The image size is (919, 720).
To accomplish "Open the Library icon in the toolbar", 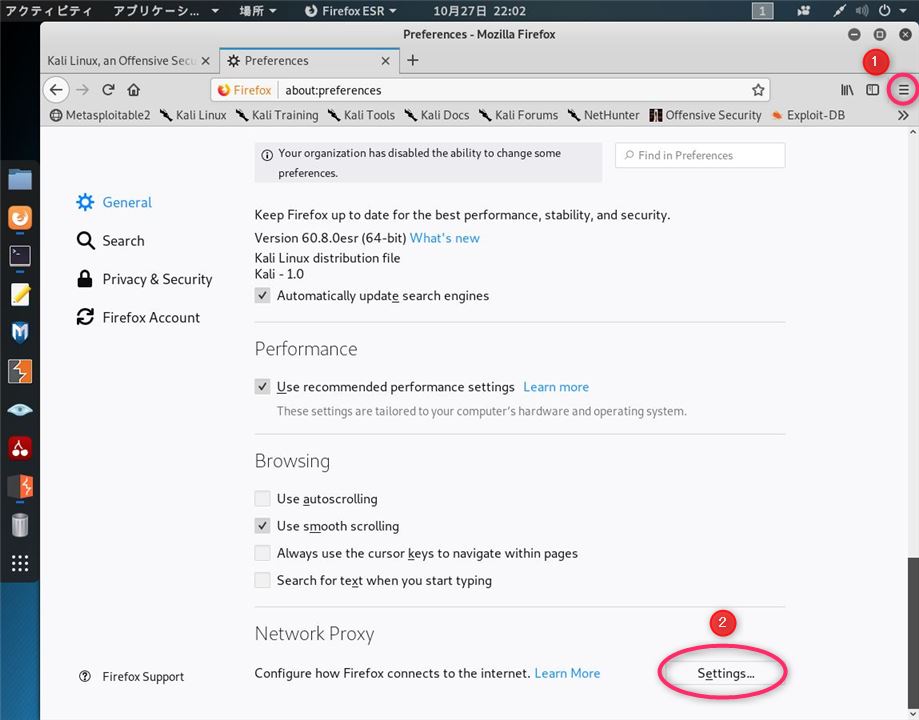I will tap(847, 90).
